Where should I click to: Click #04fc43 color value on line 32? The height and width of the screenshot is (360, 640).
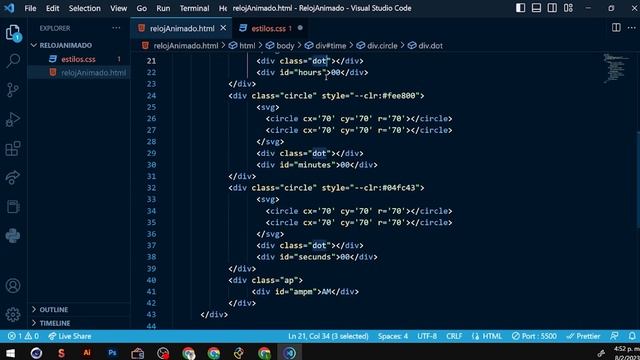coord(399,188)
